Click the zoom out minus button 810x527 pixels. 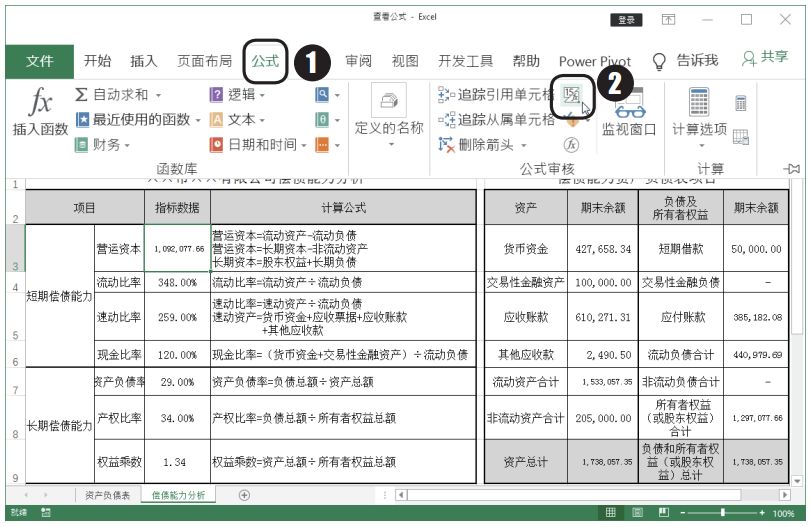pyautogui.click(x=683, y=513)
